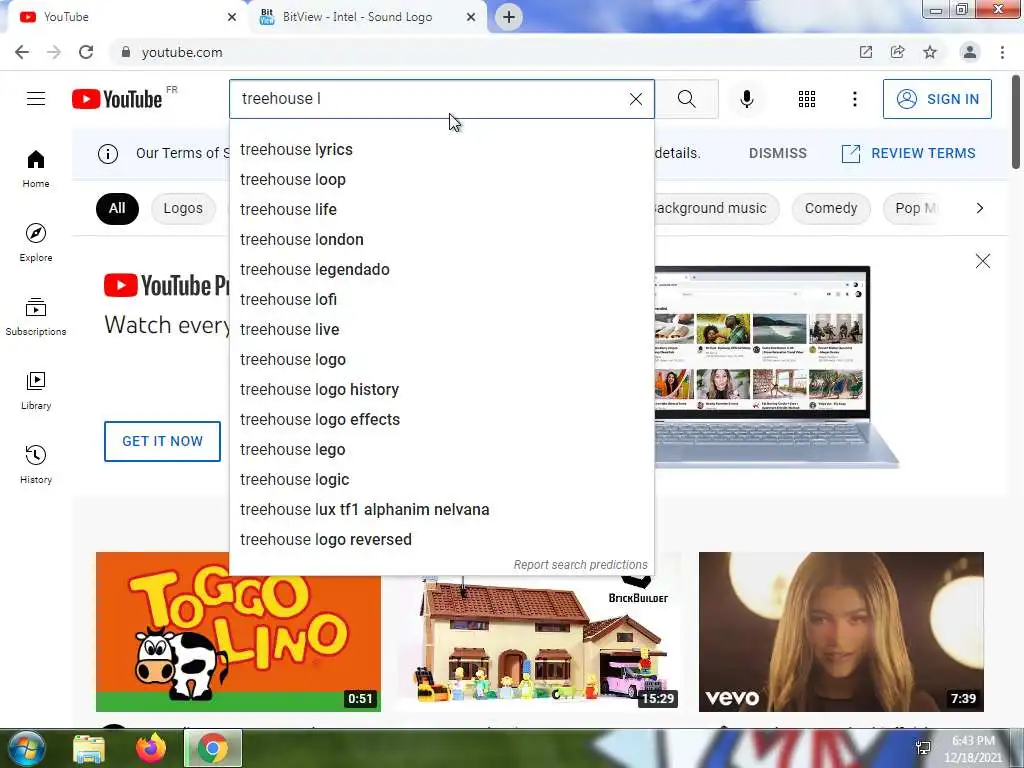Open the YouTube apps grid icon
The image size is (1024, 768).
[807, 99]
